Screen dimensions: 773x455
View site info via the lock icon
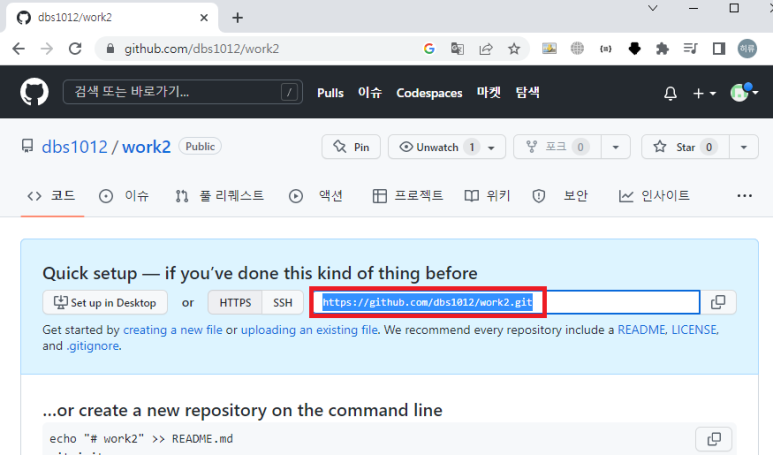tap(110, 49)
